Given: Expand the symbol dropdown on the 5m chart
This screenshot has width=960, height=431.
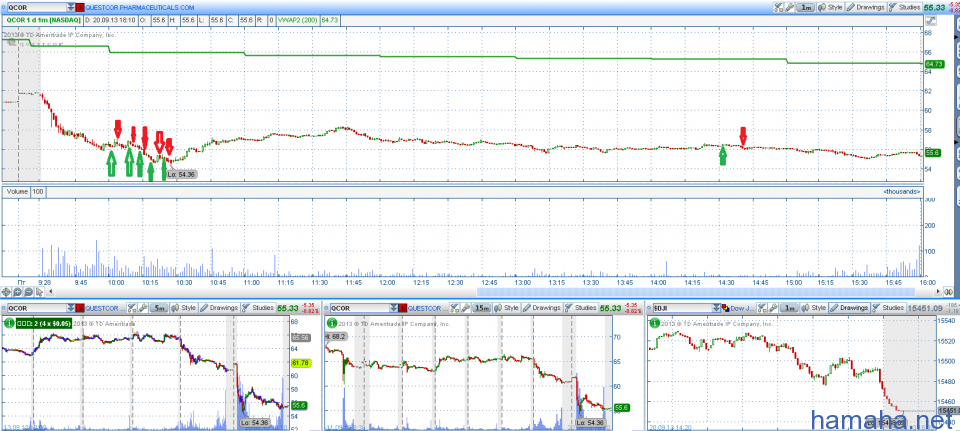Looking at the screenshot, I should [70, 308].
